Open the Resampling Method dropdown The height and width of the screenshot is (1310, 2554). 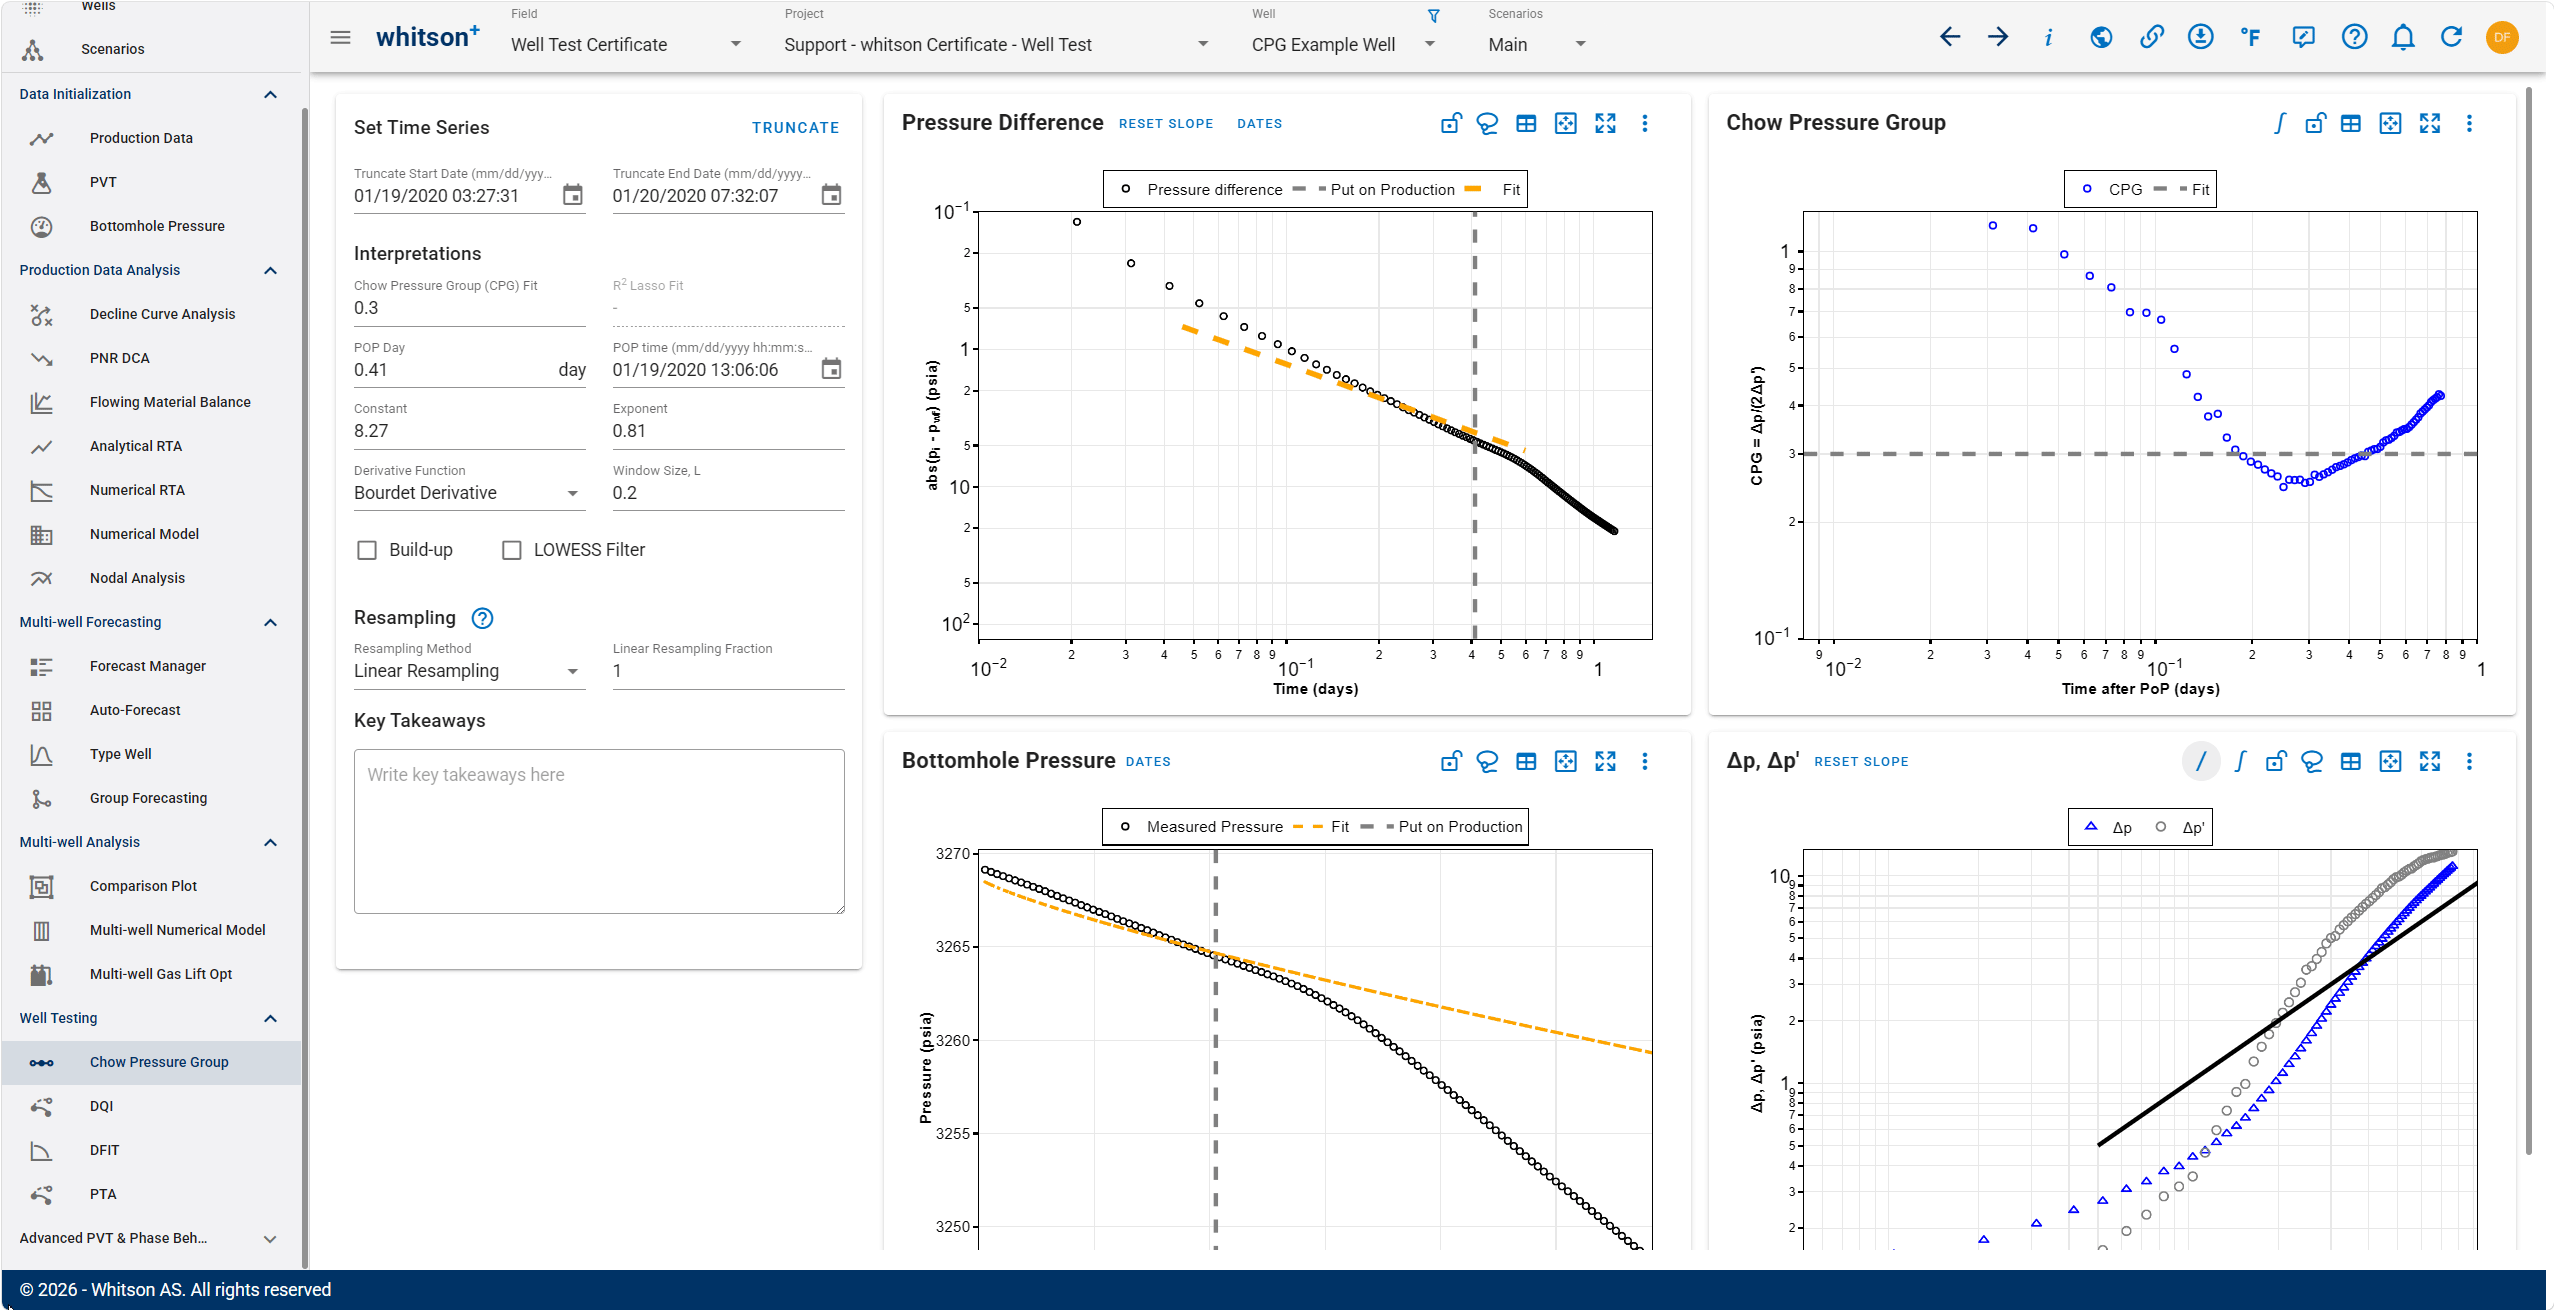tap(469, 671)
